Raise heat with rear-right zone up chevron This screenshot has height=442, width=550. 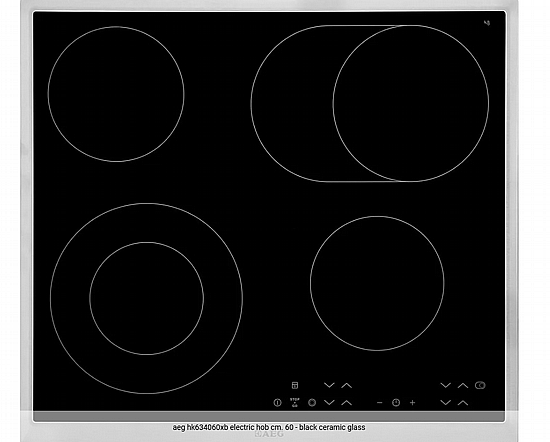click(463, 385)
